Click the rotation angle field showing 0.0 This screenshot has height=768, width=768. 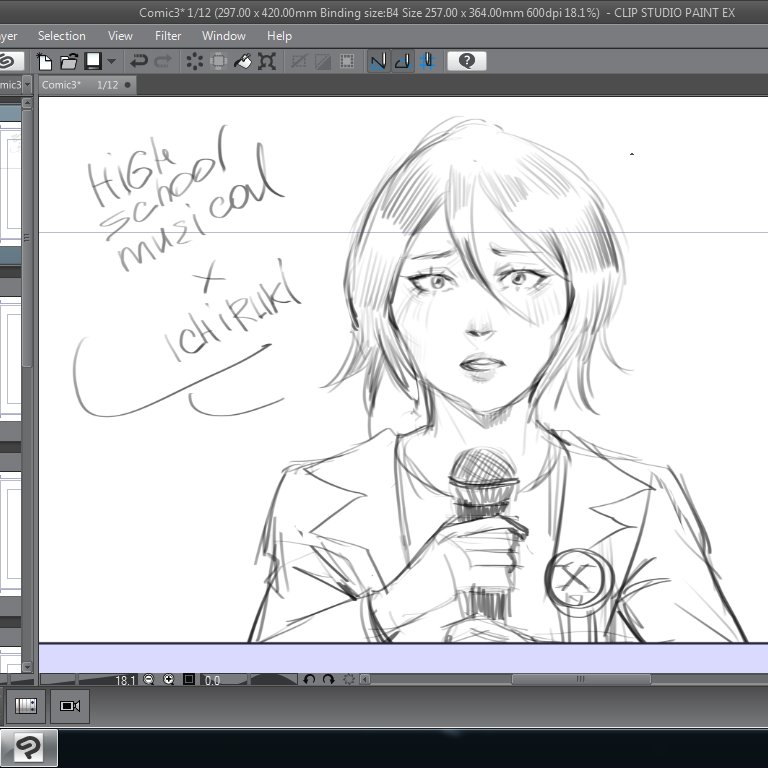click(212, 680)
